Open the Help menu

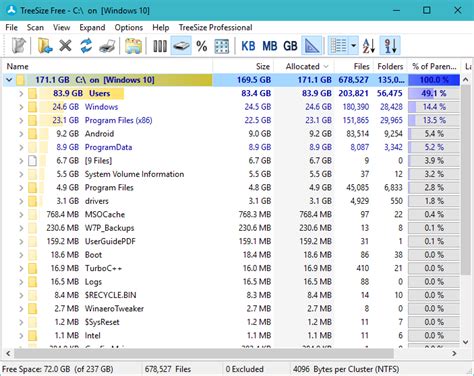pyautogui.click(x=161, y=27)
